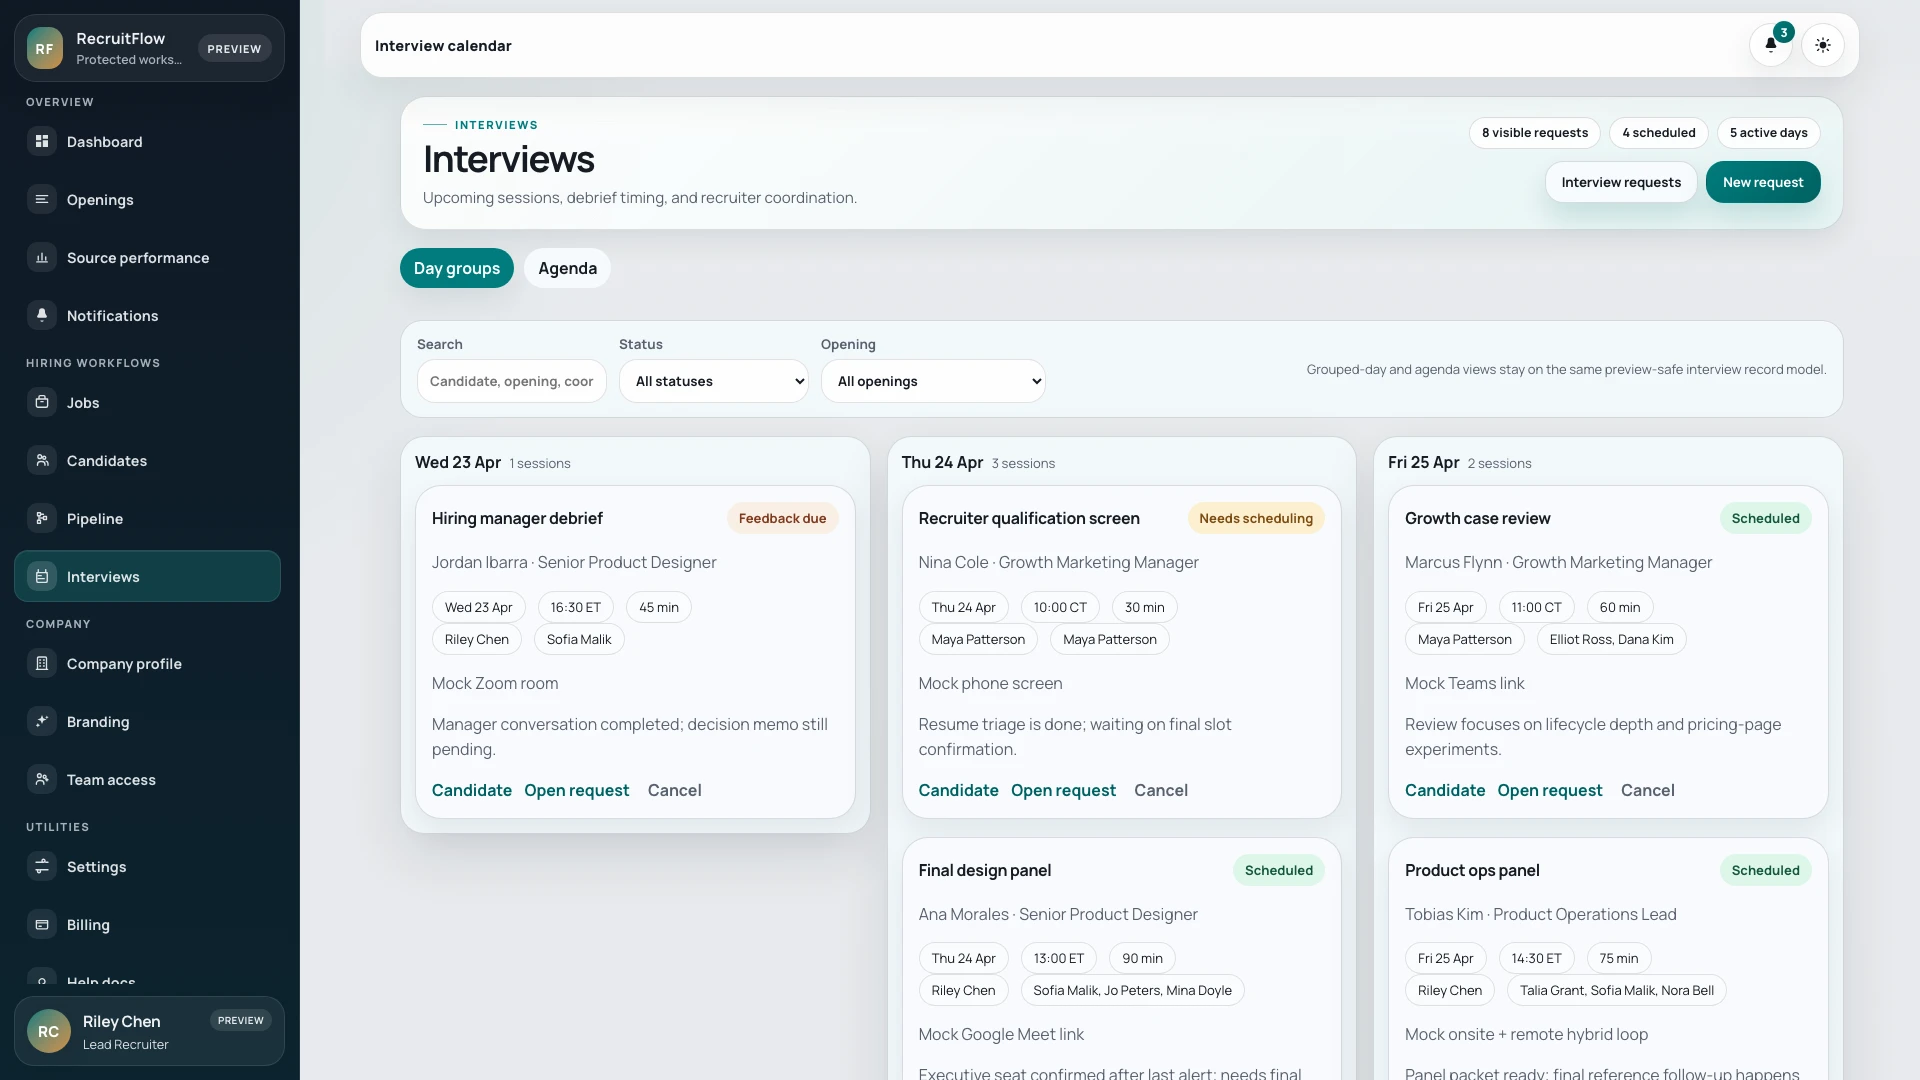
Task: Click the 8 visible requests chip
Action: tap(1535, 133)
